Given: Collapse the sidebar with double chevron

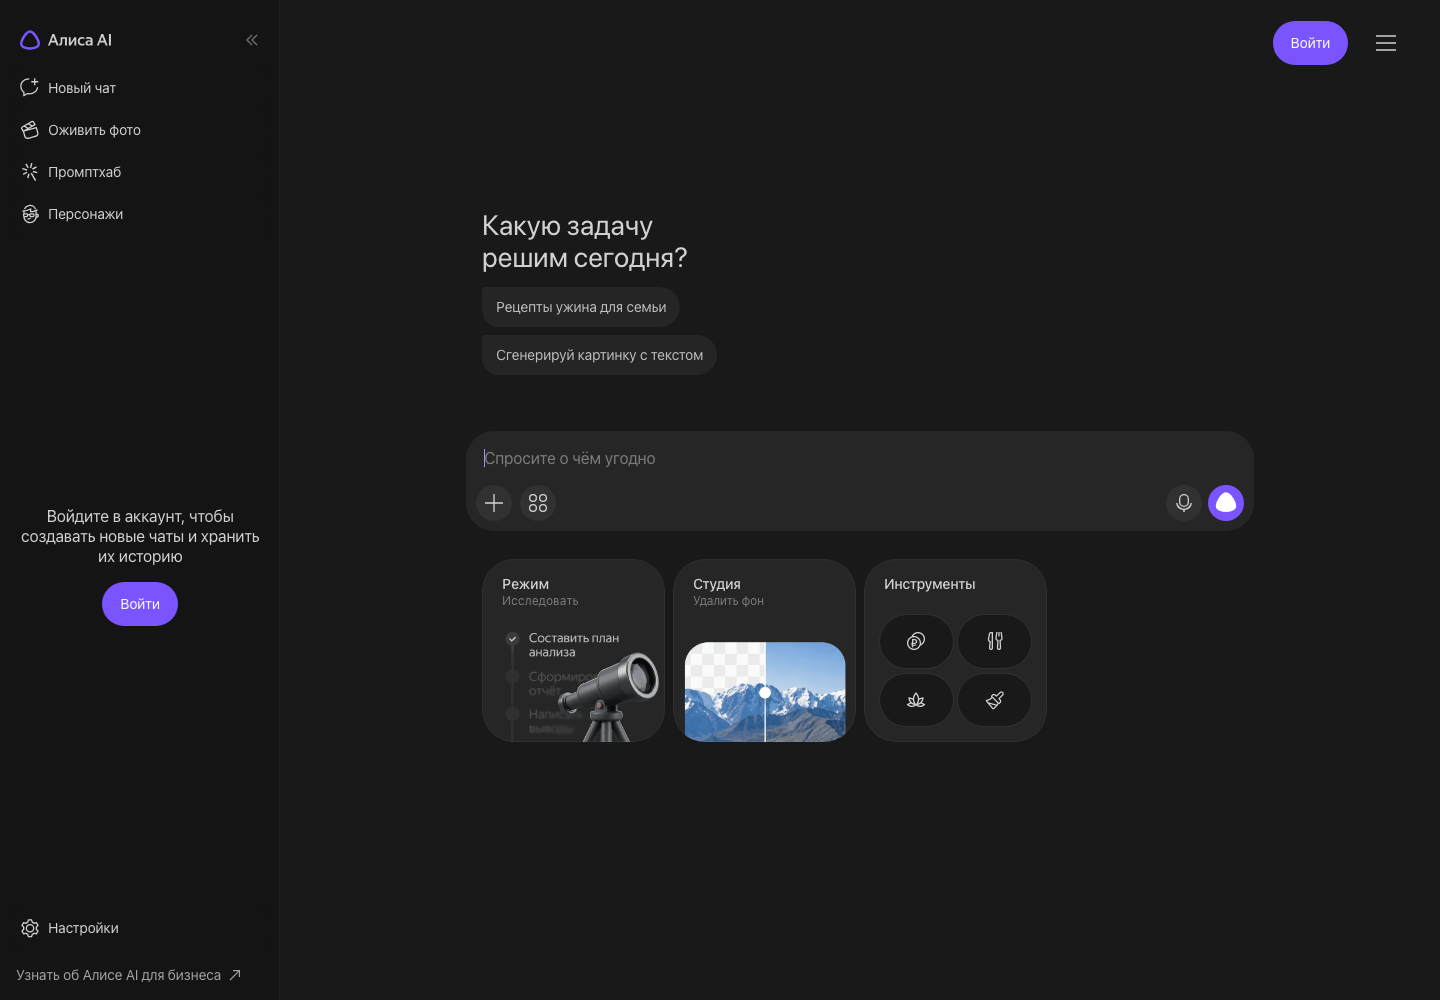Looking at the screenshot, I should [252, 40].
